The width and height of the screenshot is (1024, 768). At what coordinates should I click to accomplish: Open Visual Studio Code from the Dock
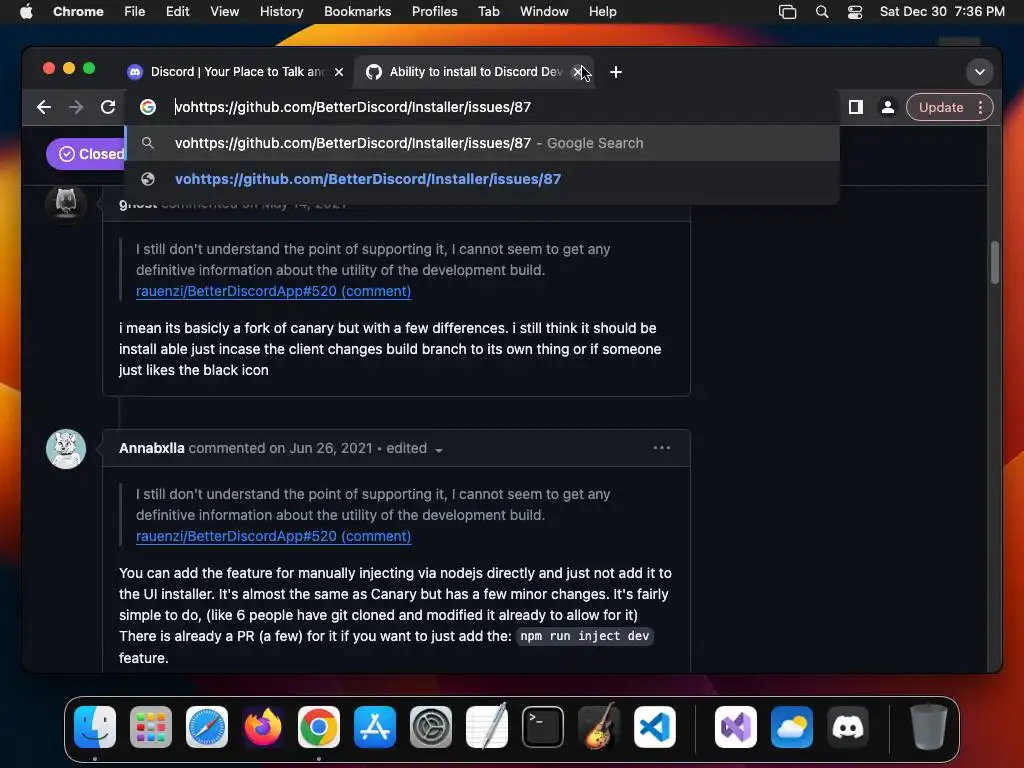(x=654, y=727)
